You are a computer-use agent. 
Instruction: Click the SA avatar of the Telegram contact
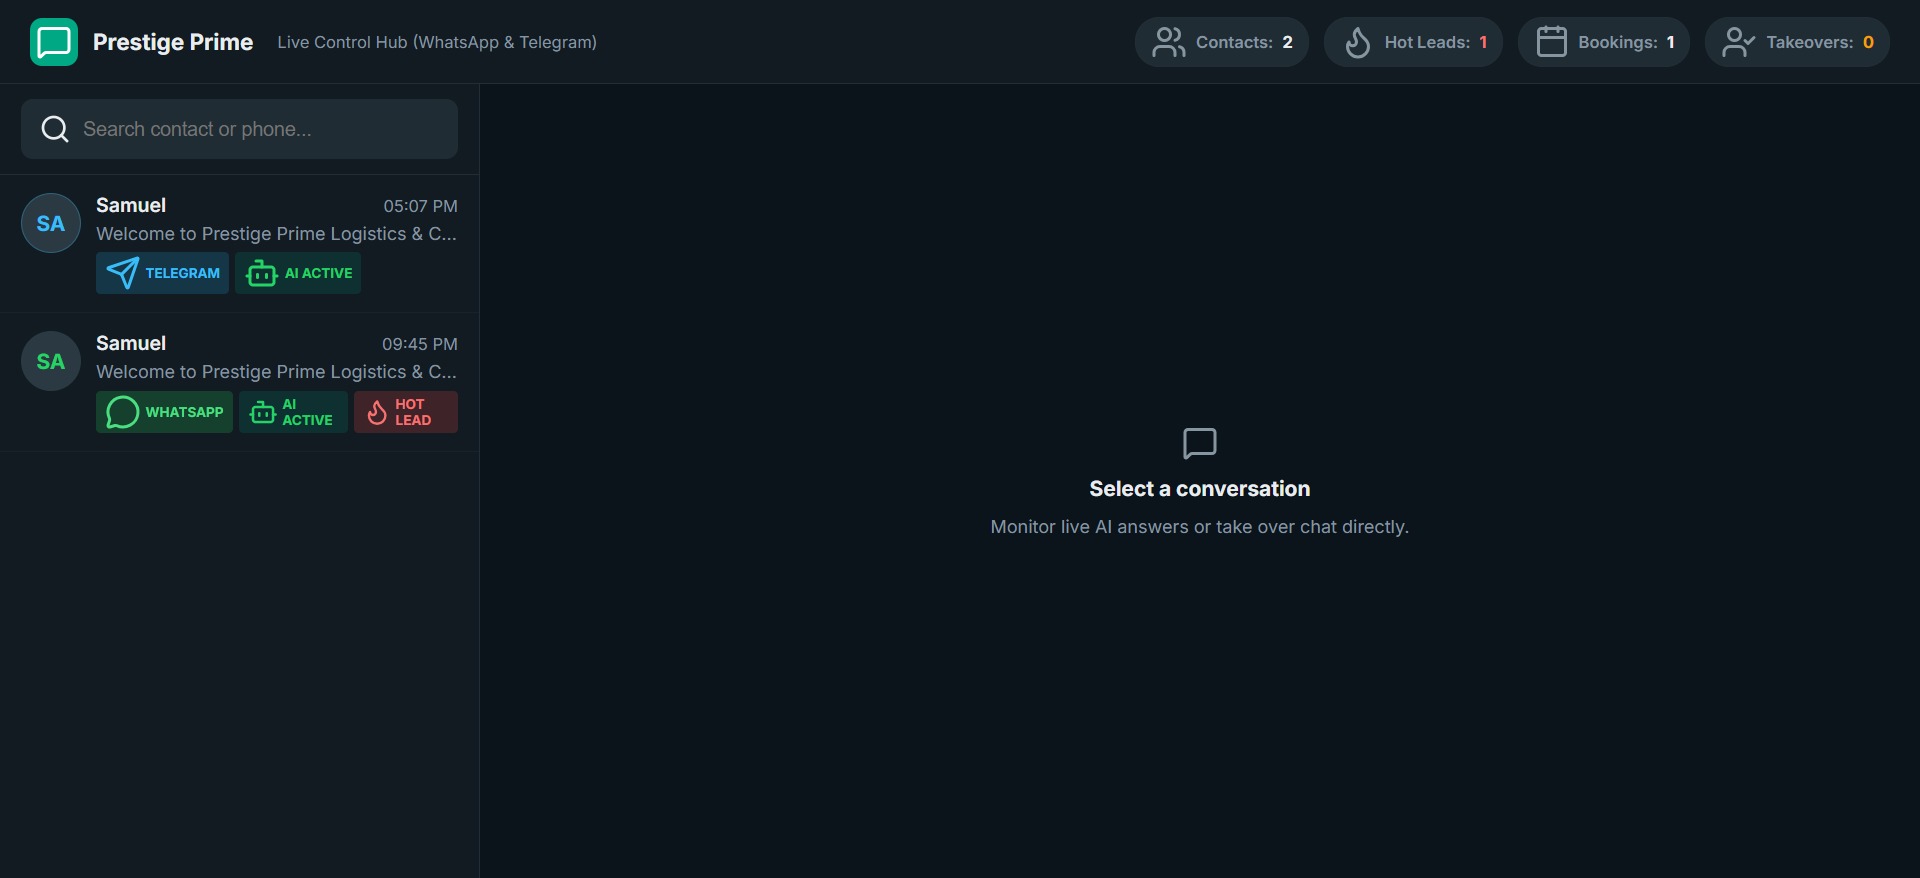[51, 223]
